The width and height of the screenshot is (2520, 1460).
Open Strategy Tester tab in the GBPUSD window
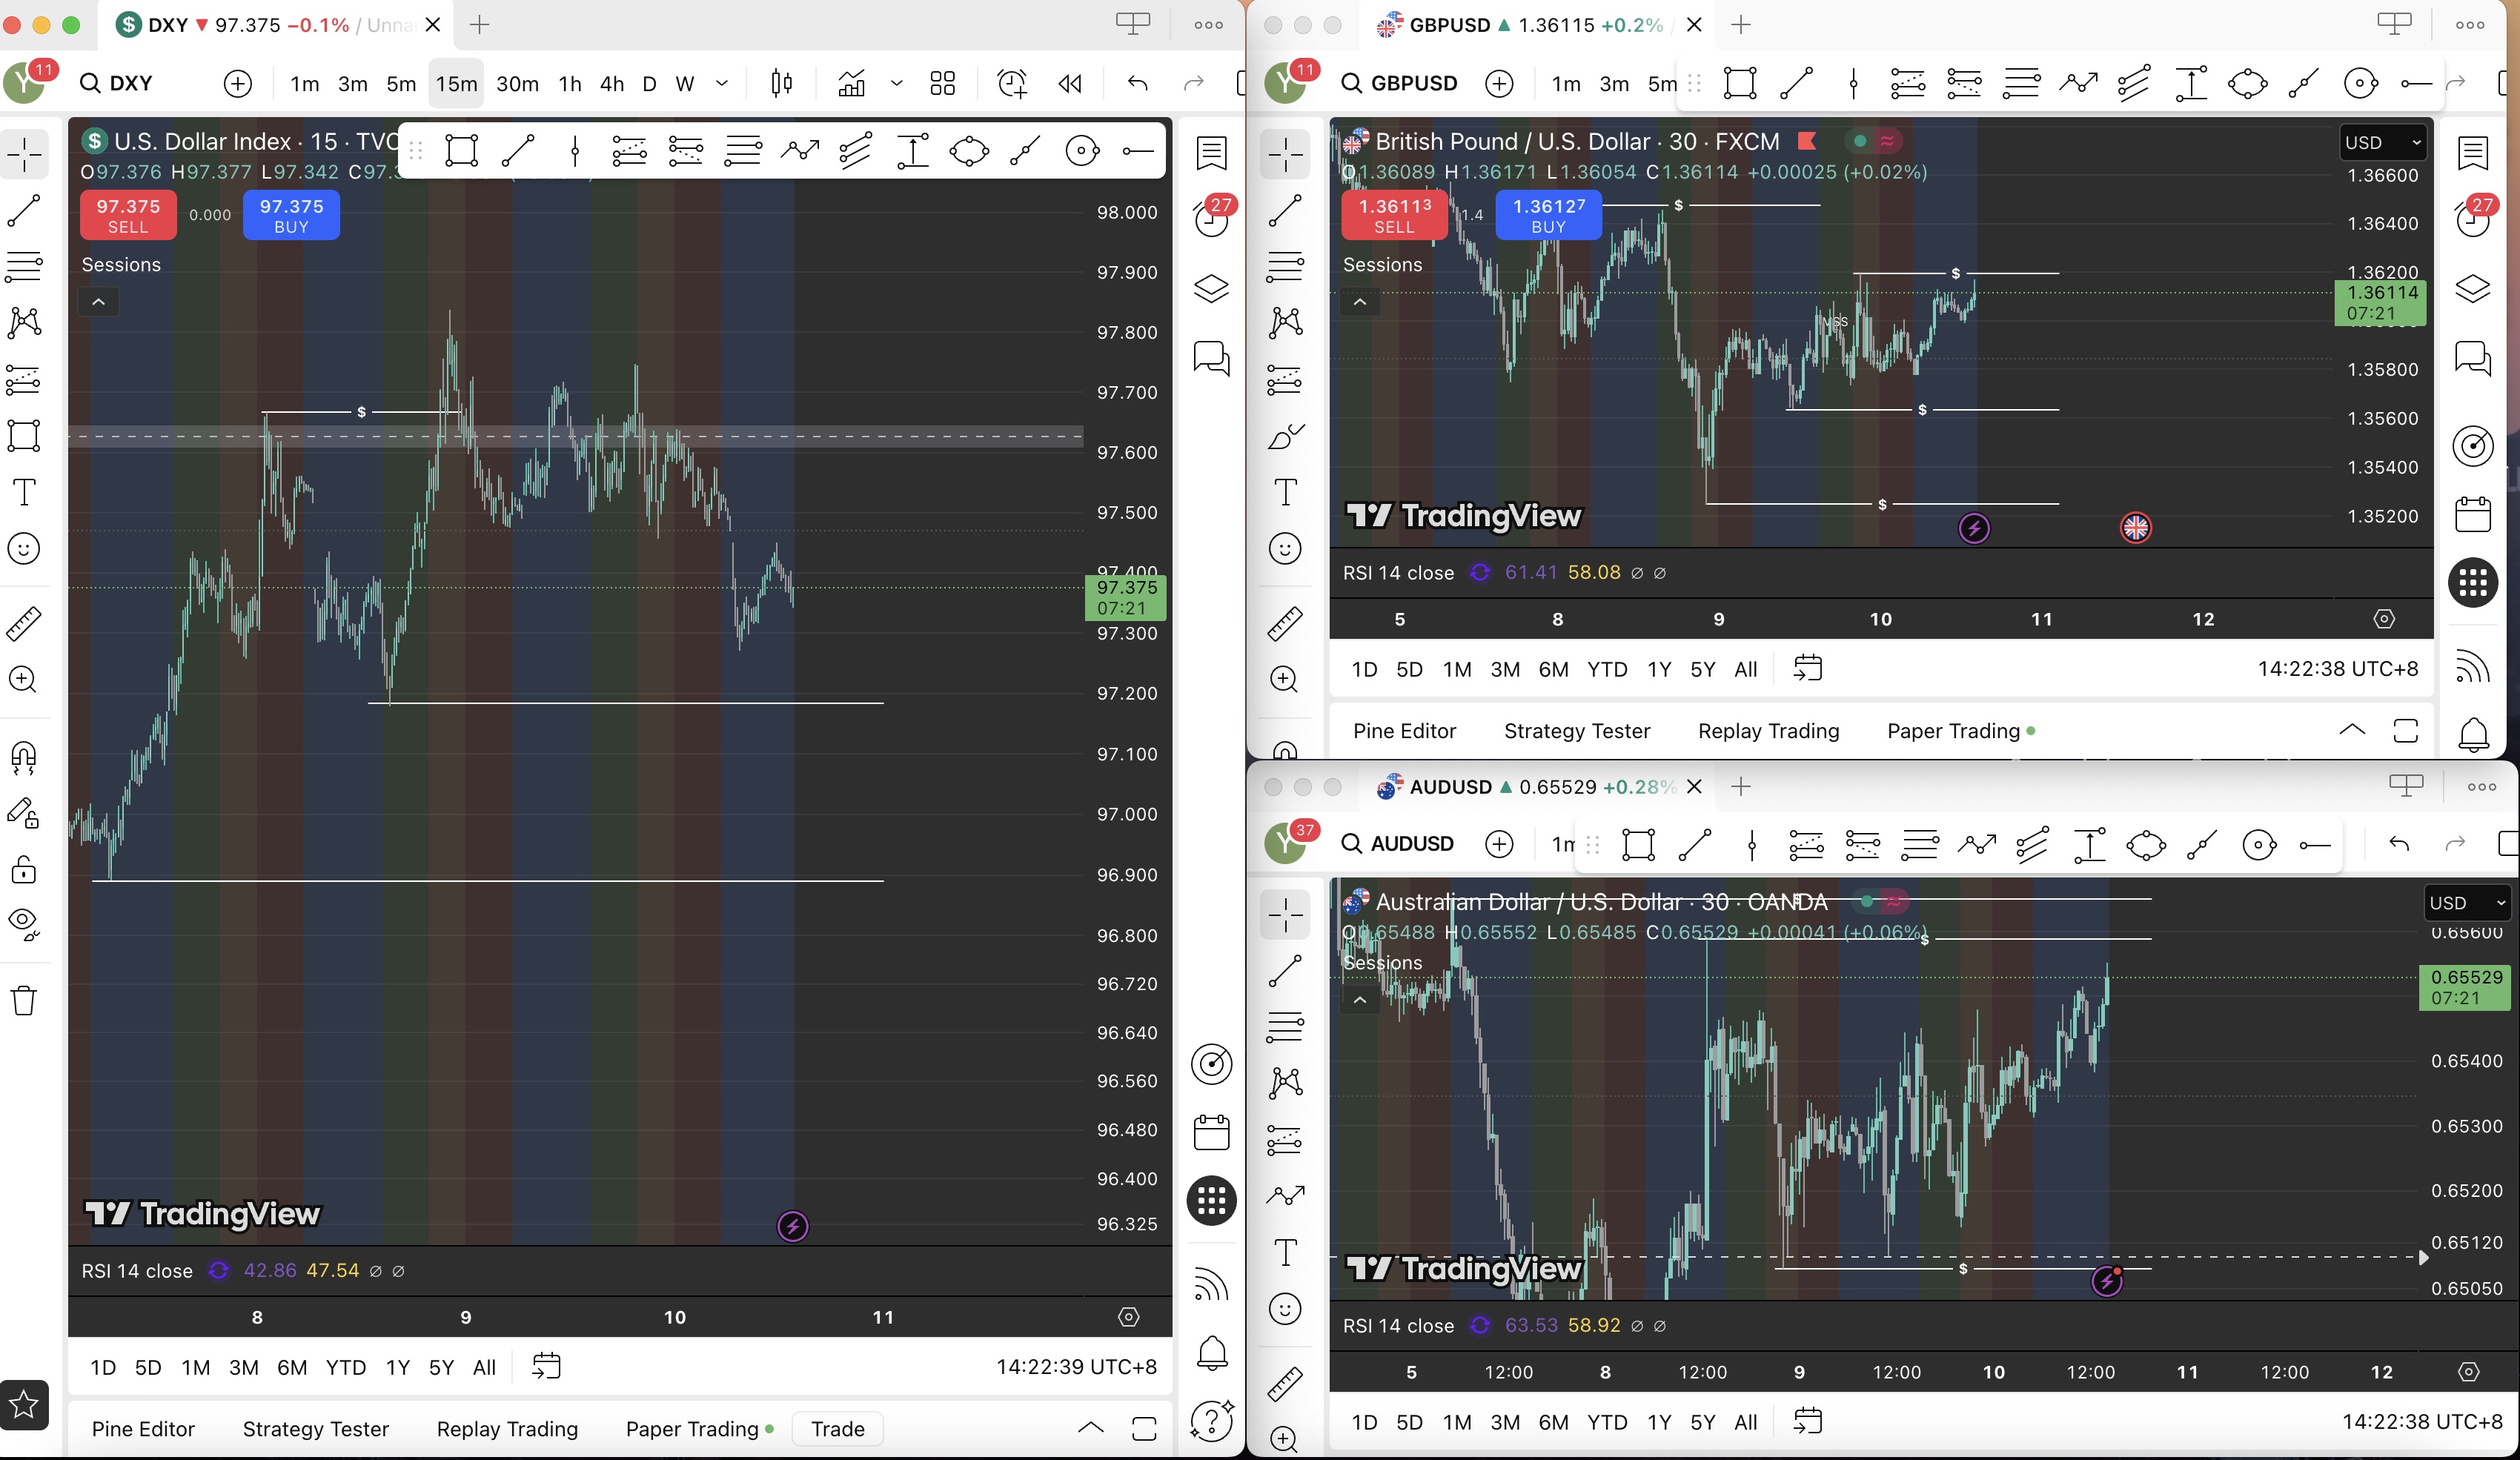pos(1577,731)
